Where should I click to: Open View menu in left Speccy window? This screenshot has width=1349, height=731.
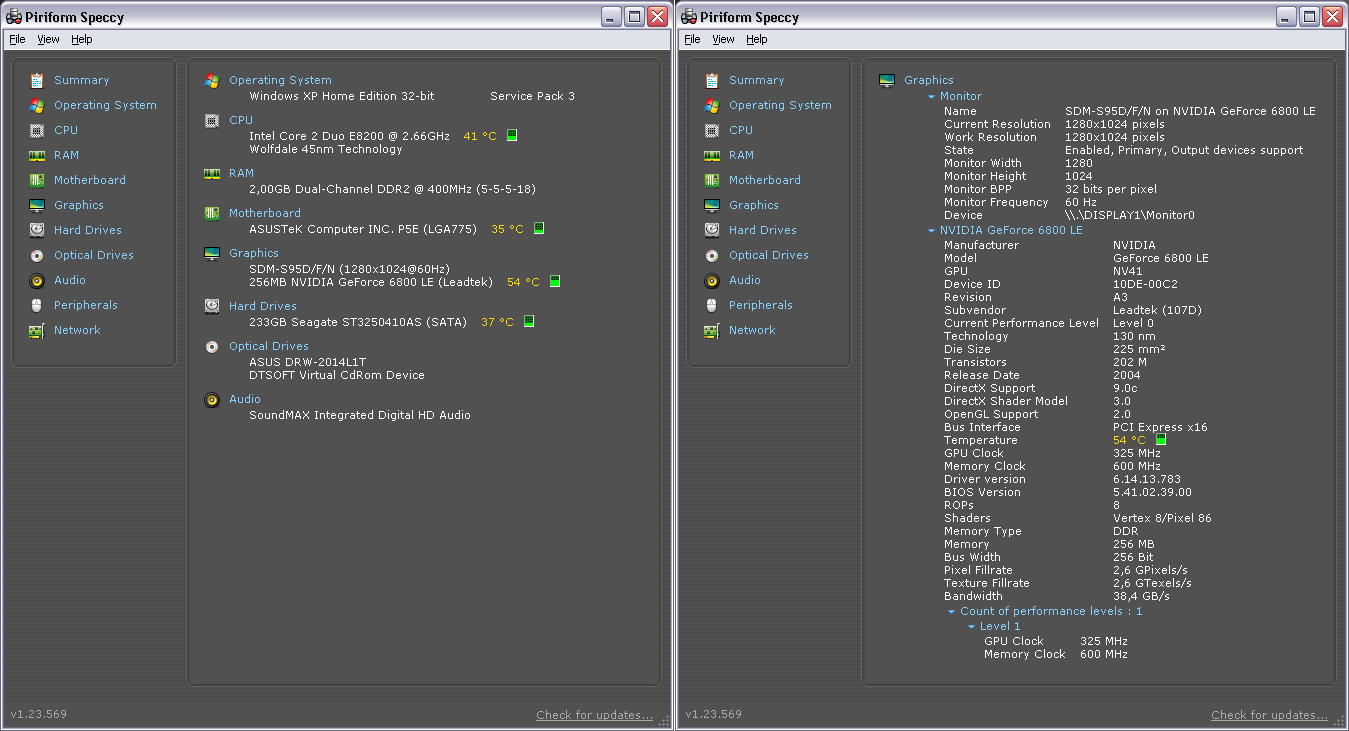pyautogui.click(x=49, y=39)
